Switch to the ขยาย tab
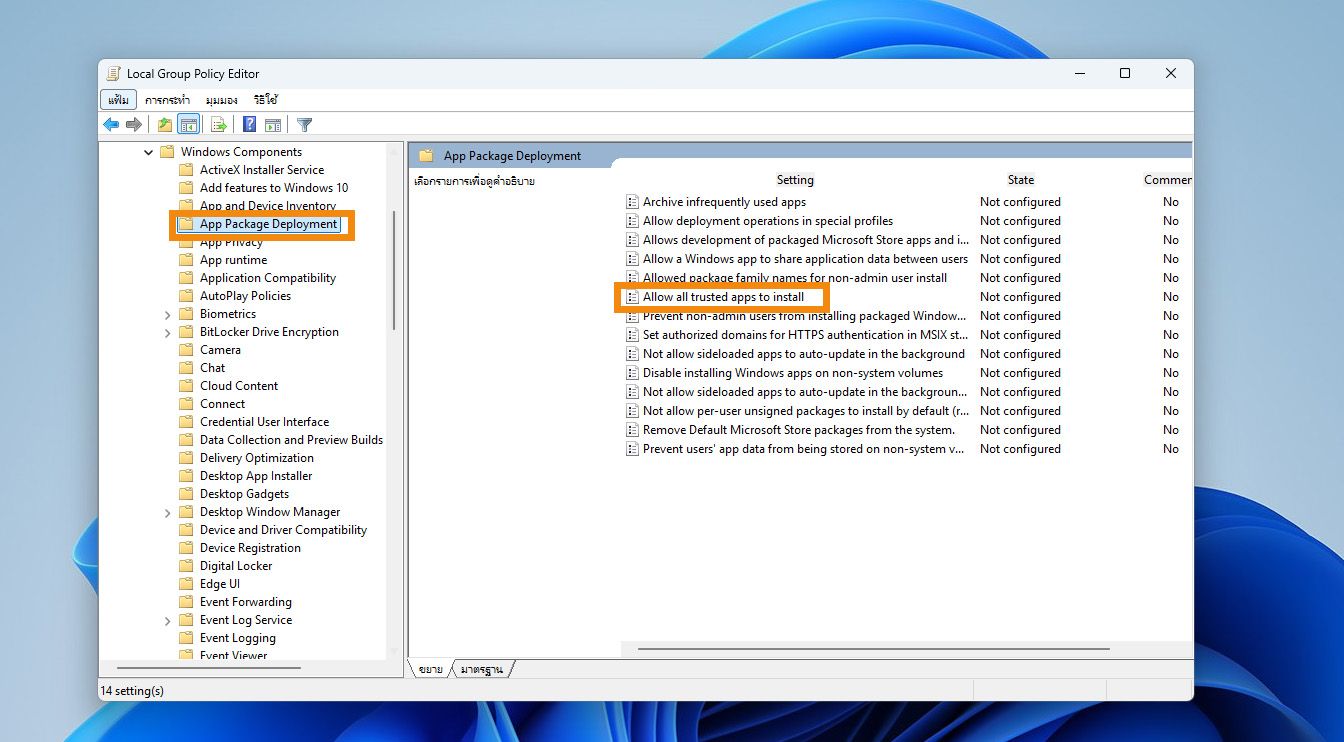This screenshot has height=742, width=1344. coord(430,669)
